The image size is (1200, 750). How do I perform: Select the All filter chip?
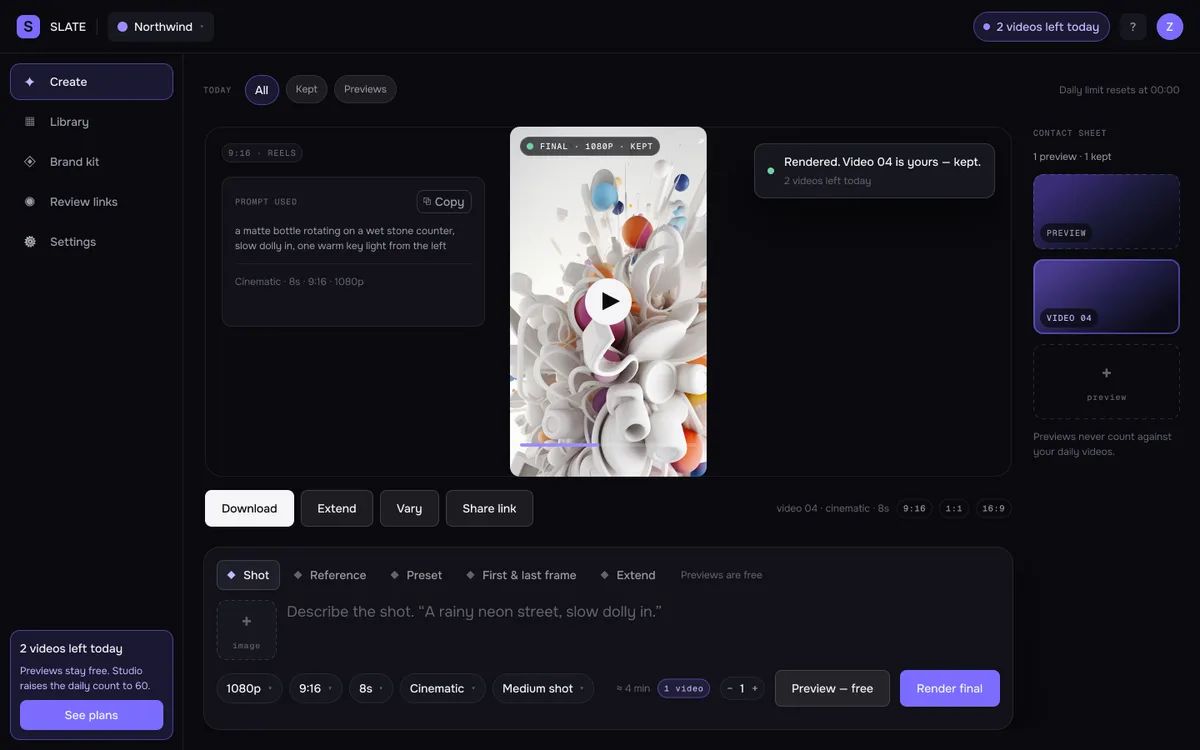pyautogui.click(x=262, y=90)
